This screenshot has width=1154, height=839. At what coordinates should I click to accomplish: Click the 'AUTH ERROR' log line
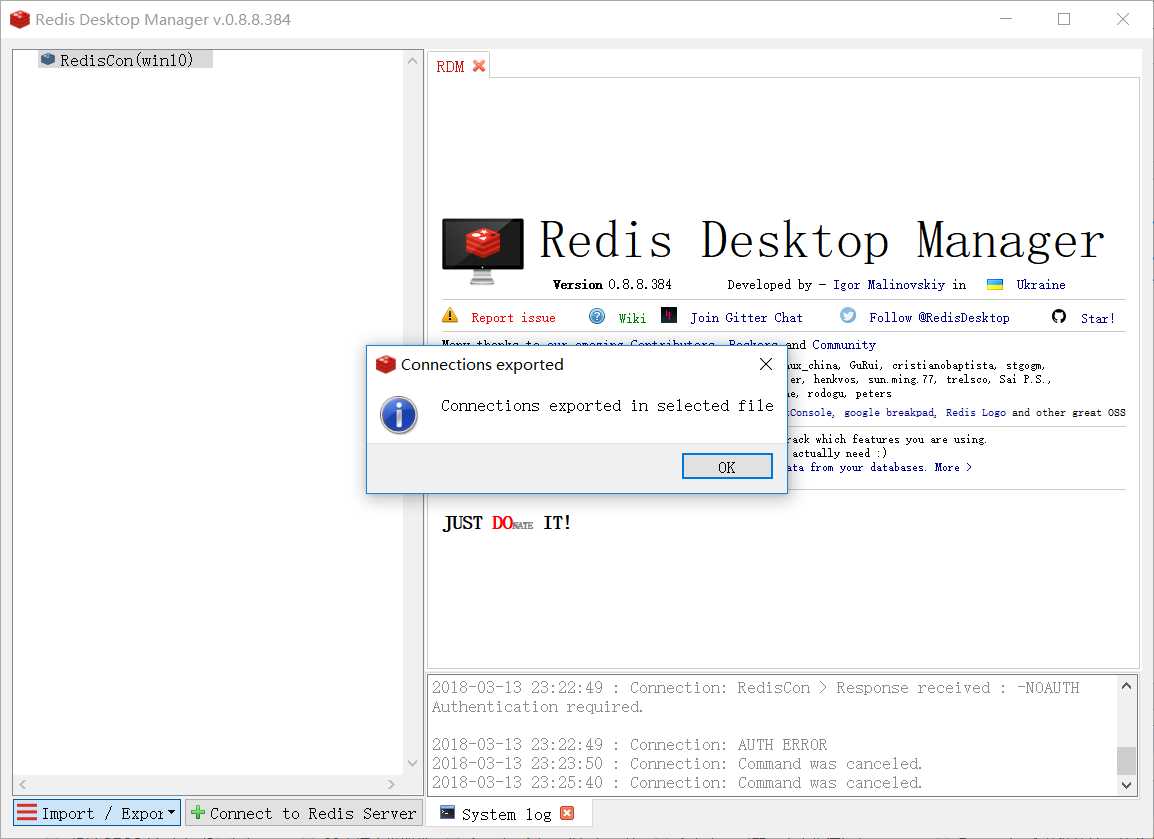point(629,745)
